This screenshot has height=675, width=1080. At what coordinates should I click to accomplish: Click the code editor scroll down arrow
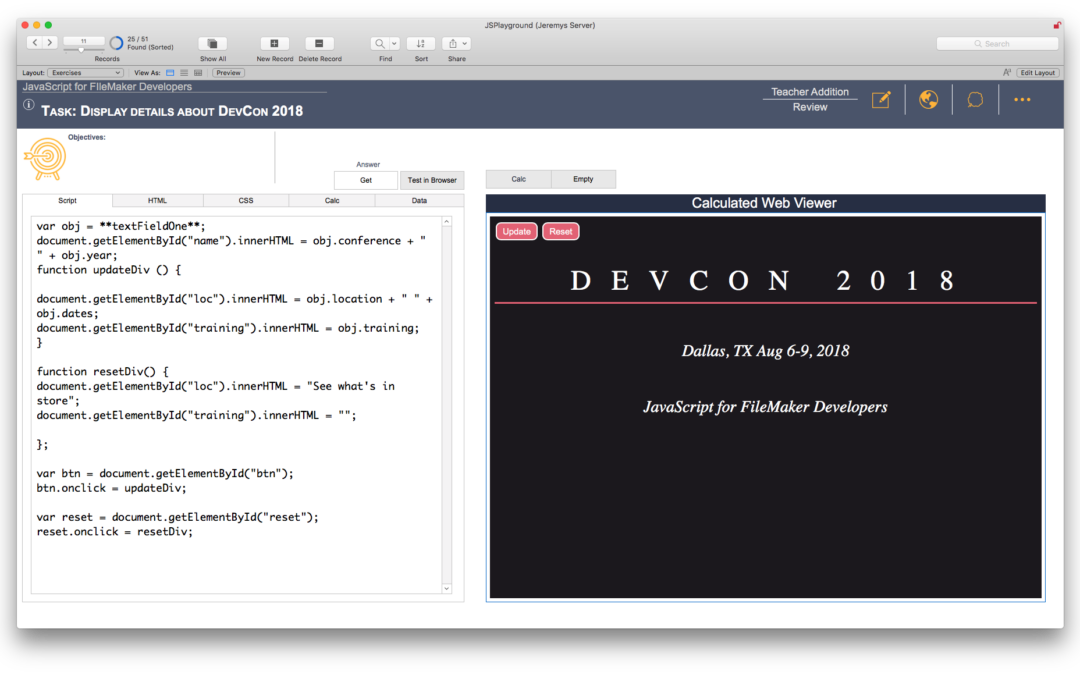(446, 588)
